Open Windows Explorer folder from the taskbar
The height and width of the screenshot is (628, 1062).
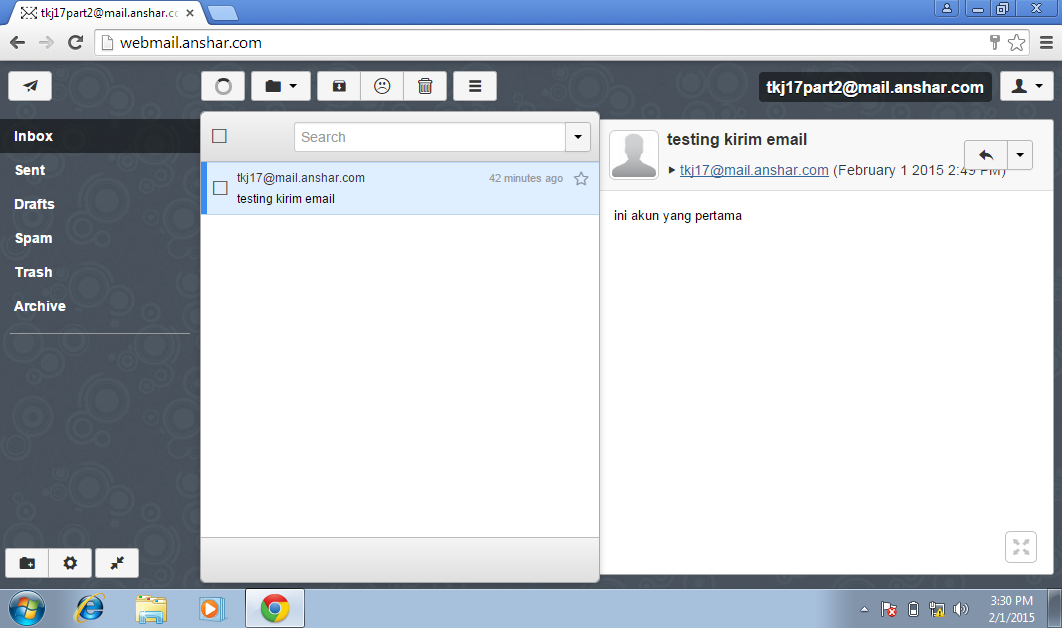point(150,609)
